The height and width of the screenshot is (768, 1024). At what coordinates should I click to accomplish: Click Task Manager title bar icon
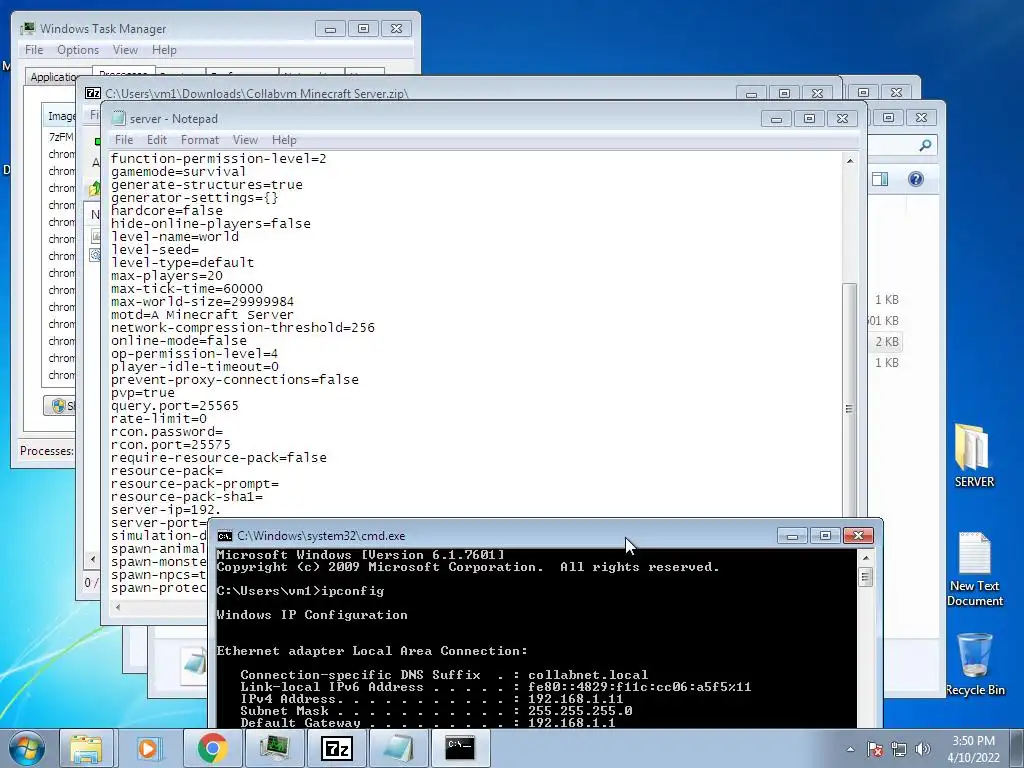pyautogui.click(x=27, y=28)
